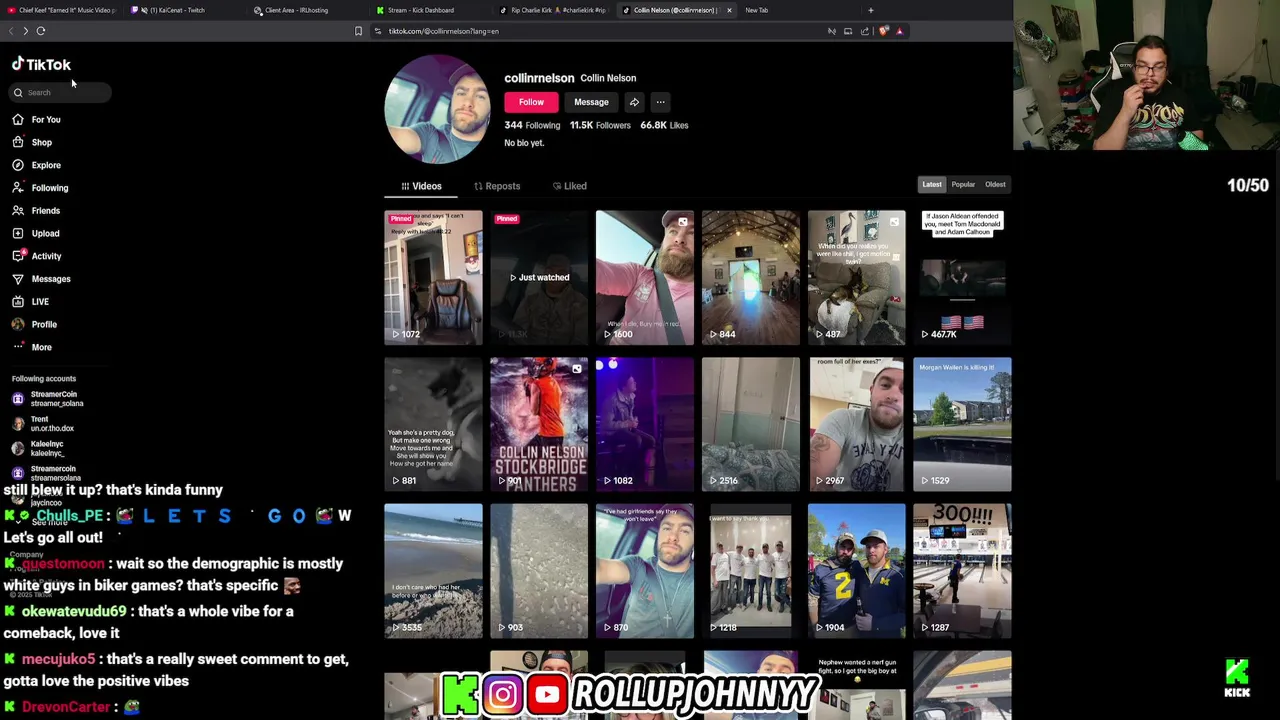This screenshot has height=720, width=1280.
Task: Open video with 844 views
Action: 751,277
